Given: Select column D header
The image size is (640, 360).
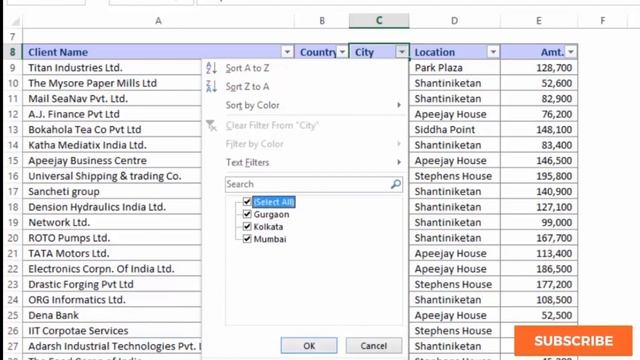Looking at the screenshot, I should [454, 21].
